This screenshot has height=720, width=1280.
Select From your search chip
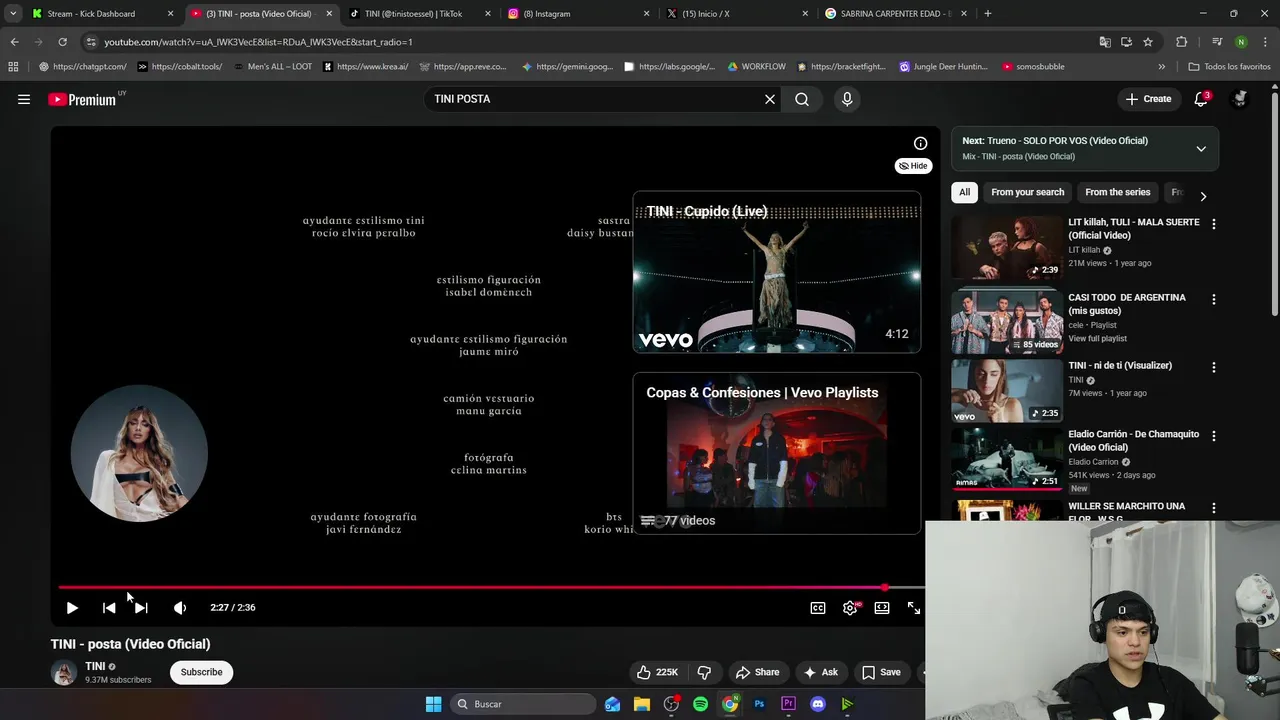coord(1028,192)
